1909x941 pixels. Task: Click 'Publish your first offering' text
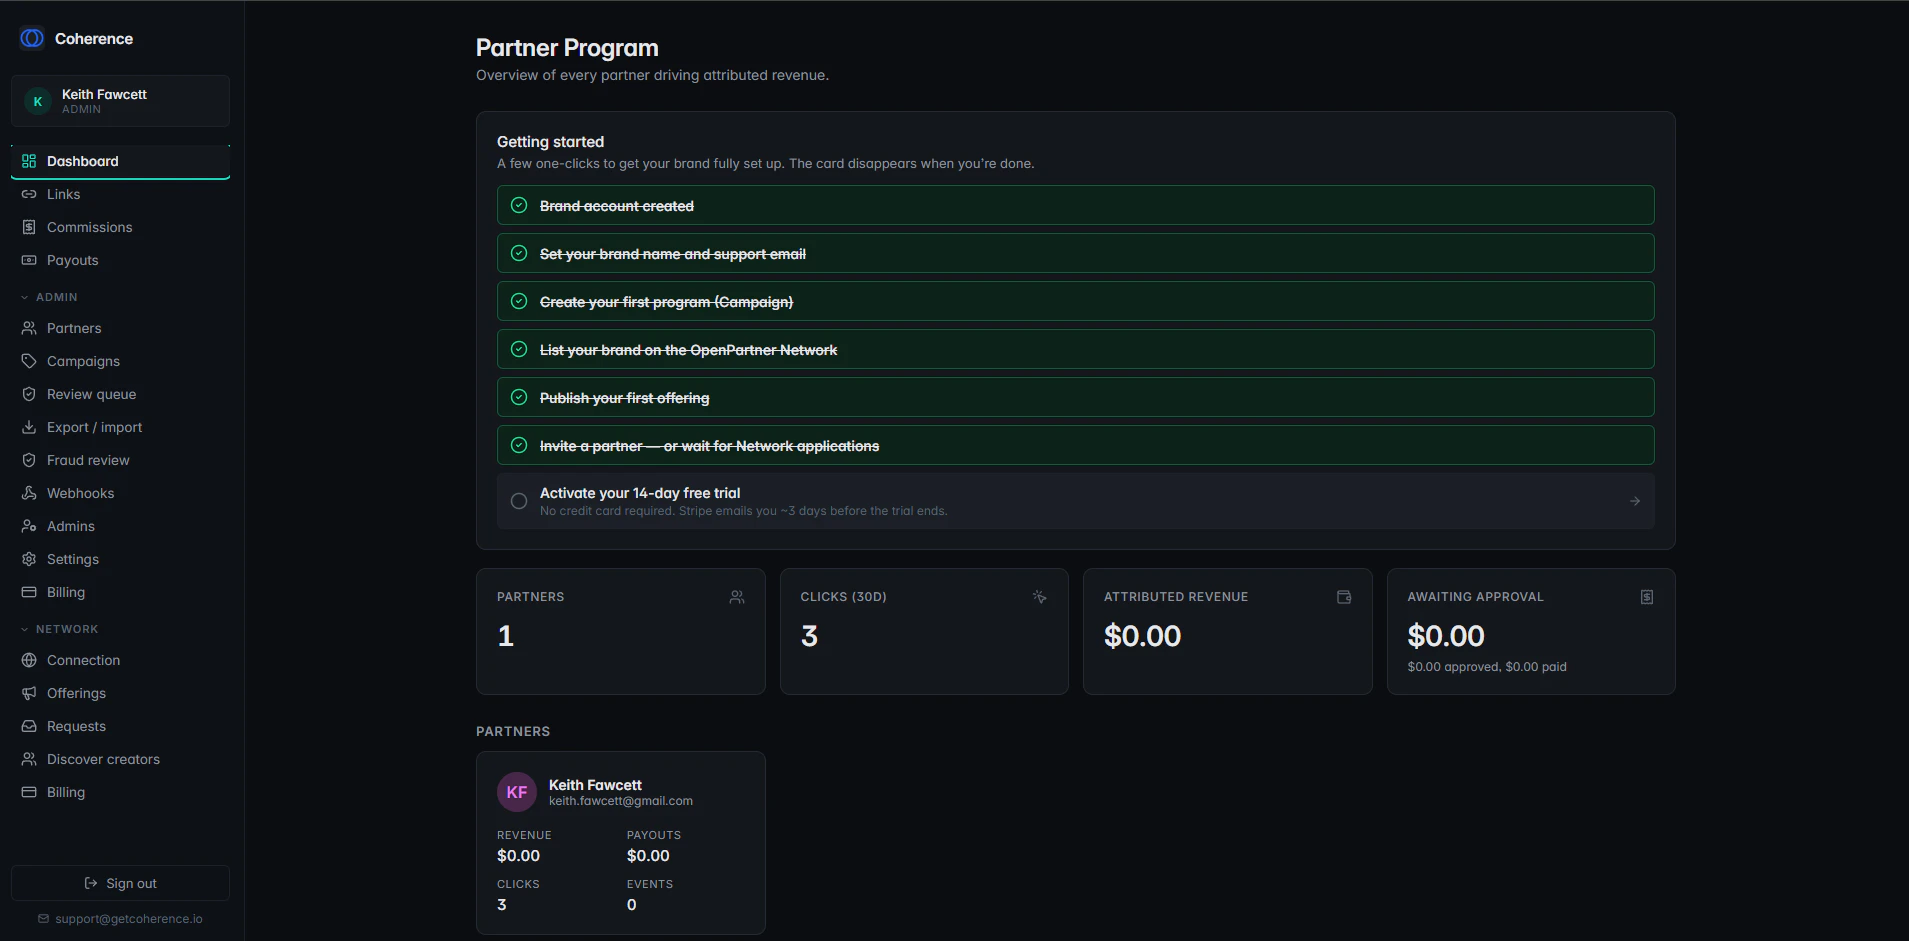click(x=625, y=398)
